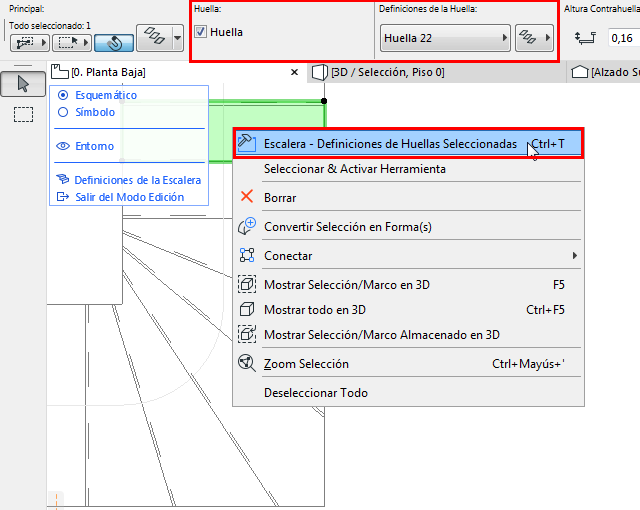Select the Arrow selection tool
The image size is (640, 510).
pos(23,84)
